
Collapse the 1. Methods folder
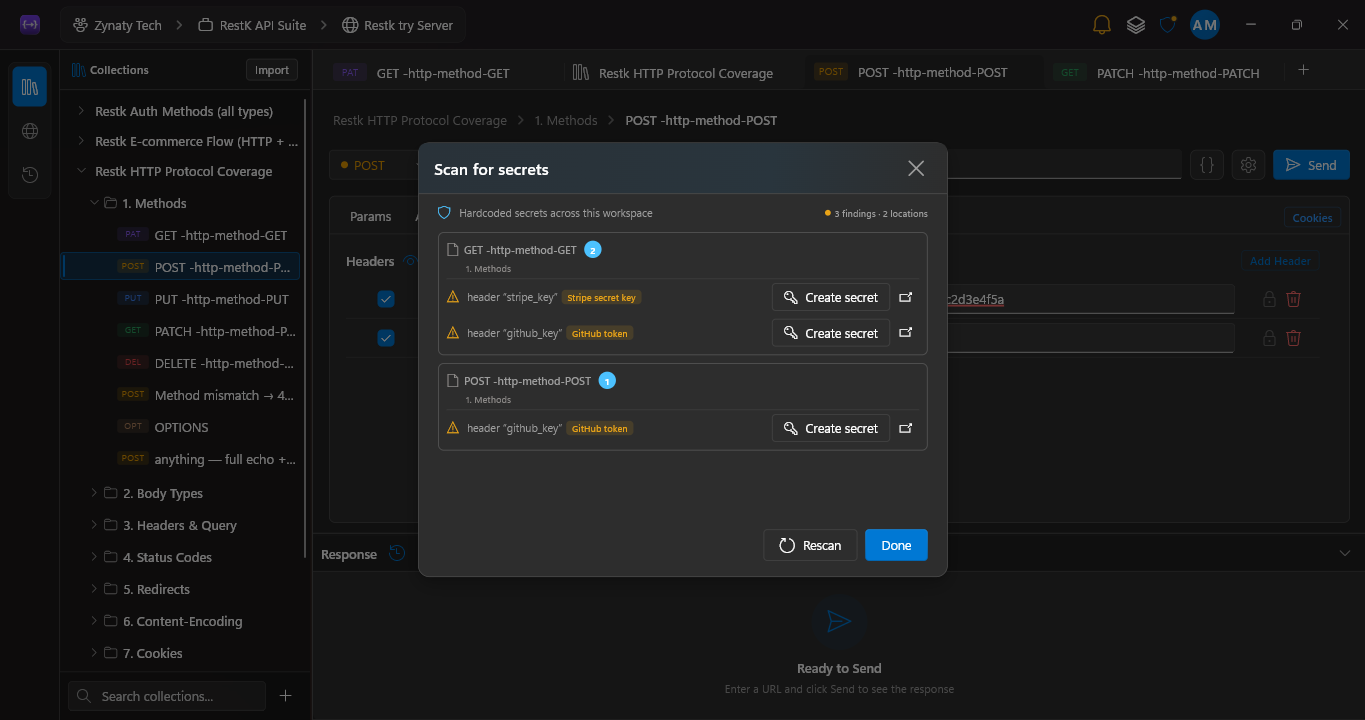(x=94, y=203)
